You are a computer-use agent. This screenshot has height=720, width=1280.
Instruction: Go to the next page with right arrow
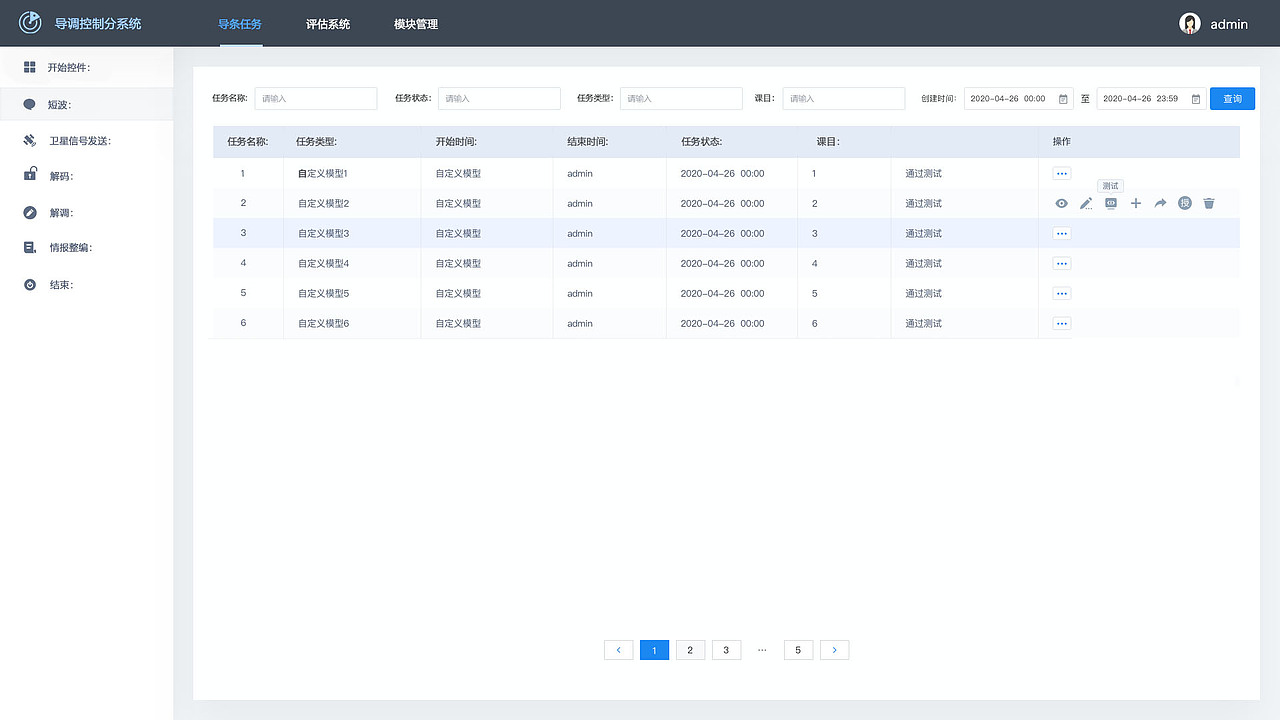(x=834, y=650)
